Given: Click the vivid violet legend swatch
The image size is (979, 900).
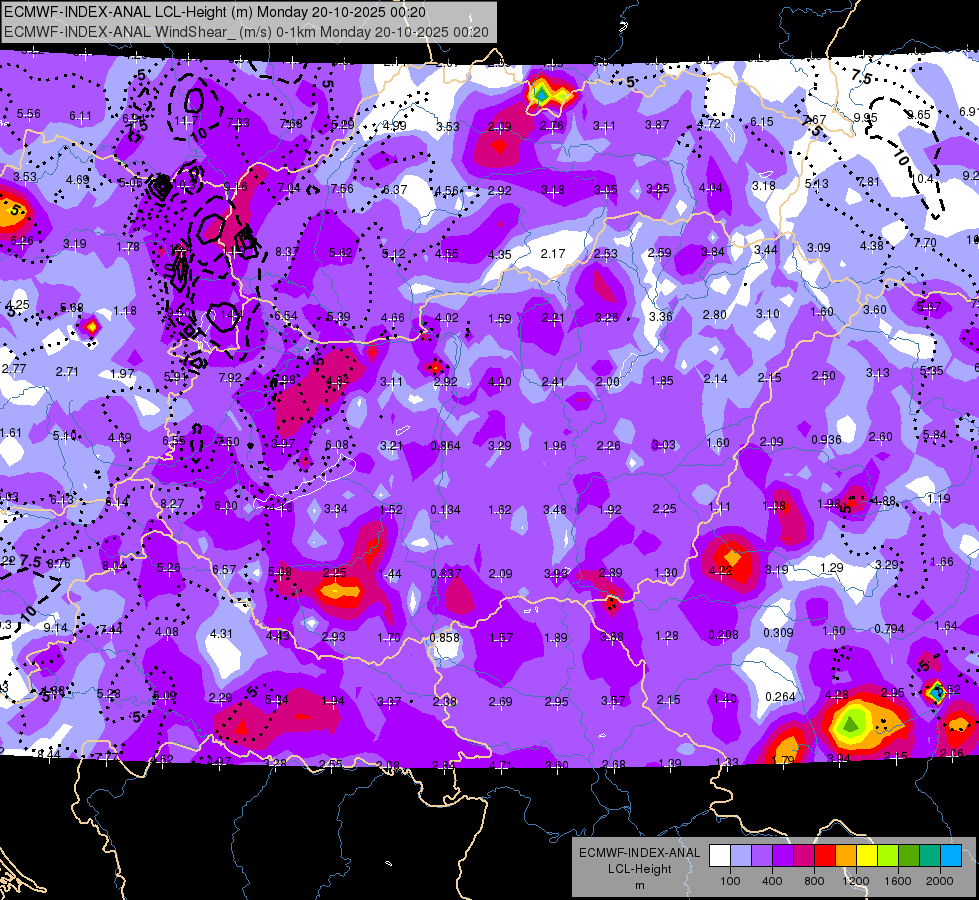Looking at the screenshot, I should point(783,856).
